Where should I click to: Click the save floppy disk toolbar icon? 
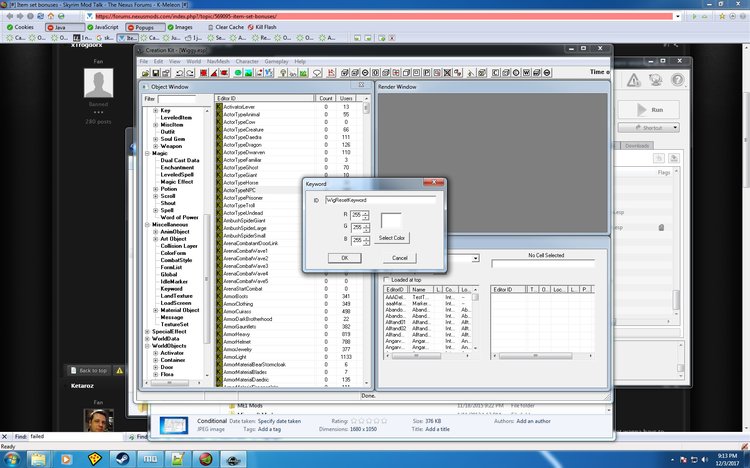tap(154, 73)
